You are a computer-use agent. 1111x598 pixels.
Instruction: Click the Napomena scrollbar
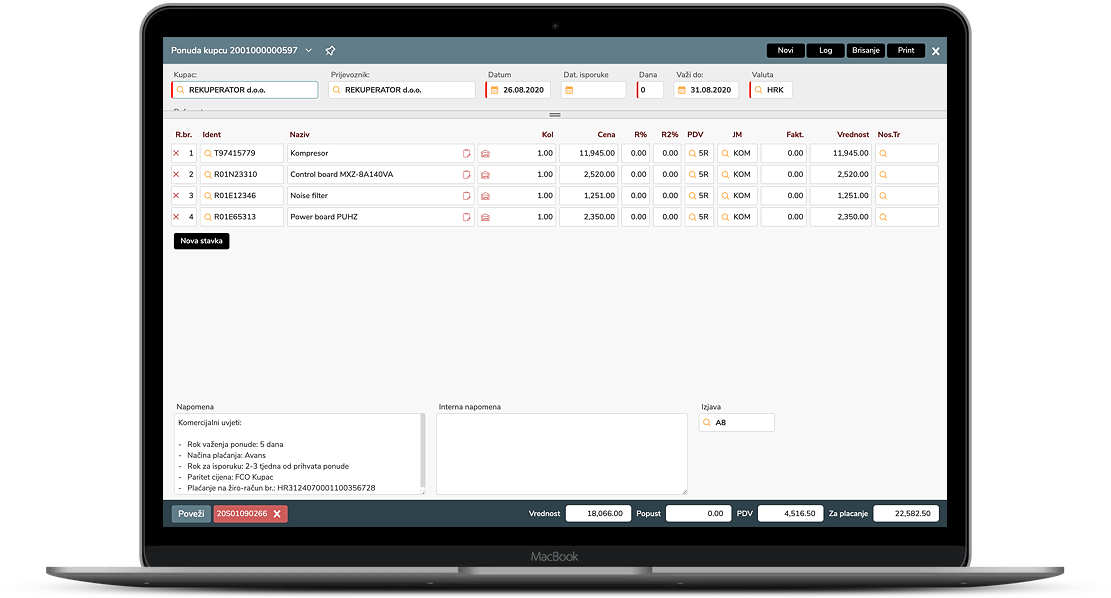(x=423, y=452)
